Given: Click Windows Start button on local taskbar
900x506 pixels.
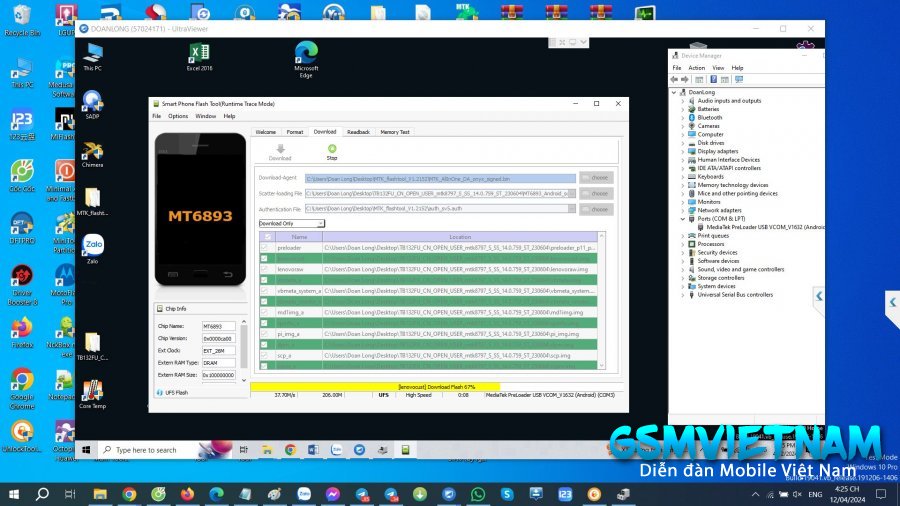Looking at the screenshot, I should (x=14, y=494).
